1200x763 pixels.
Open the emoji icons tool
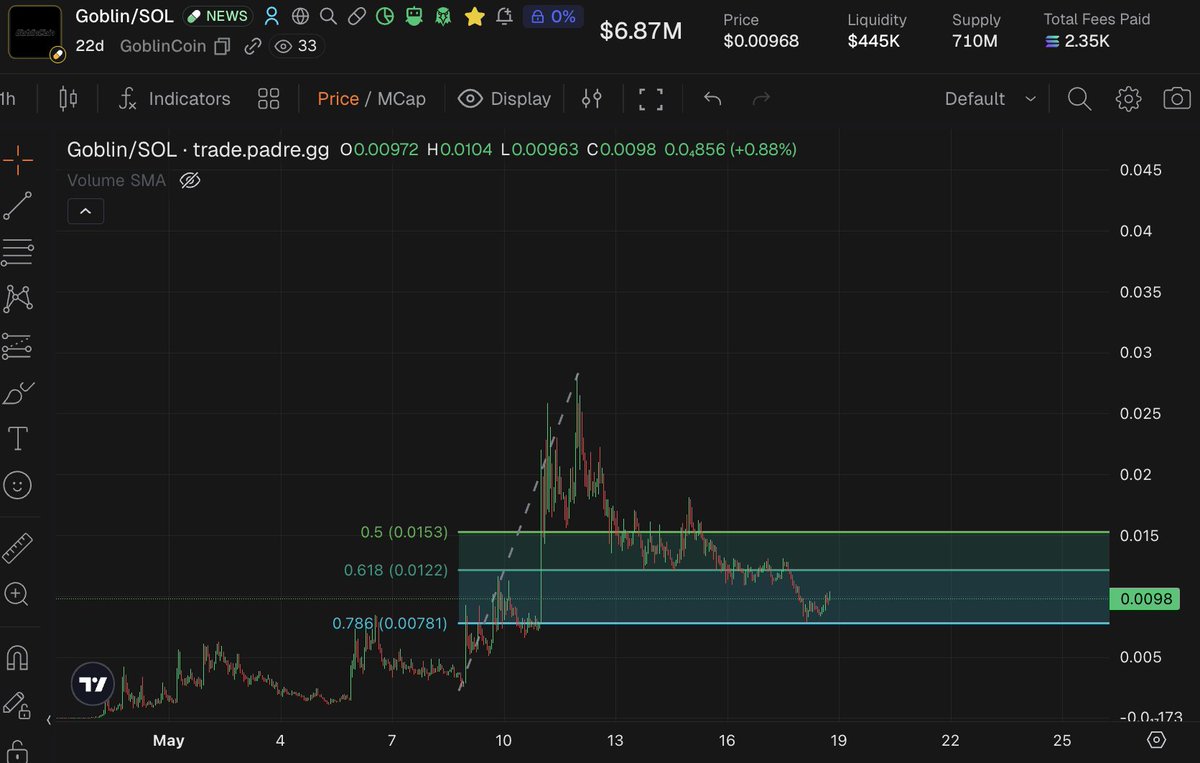point(17,486)
